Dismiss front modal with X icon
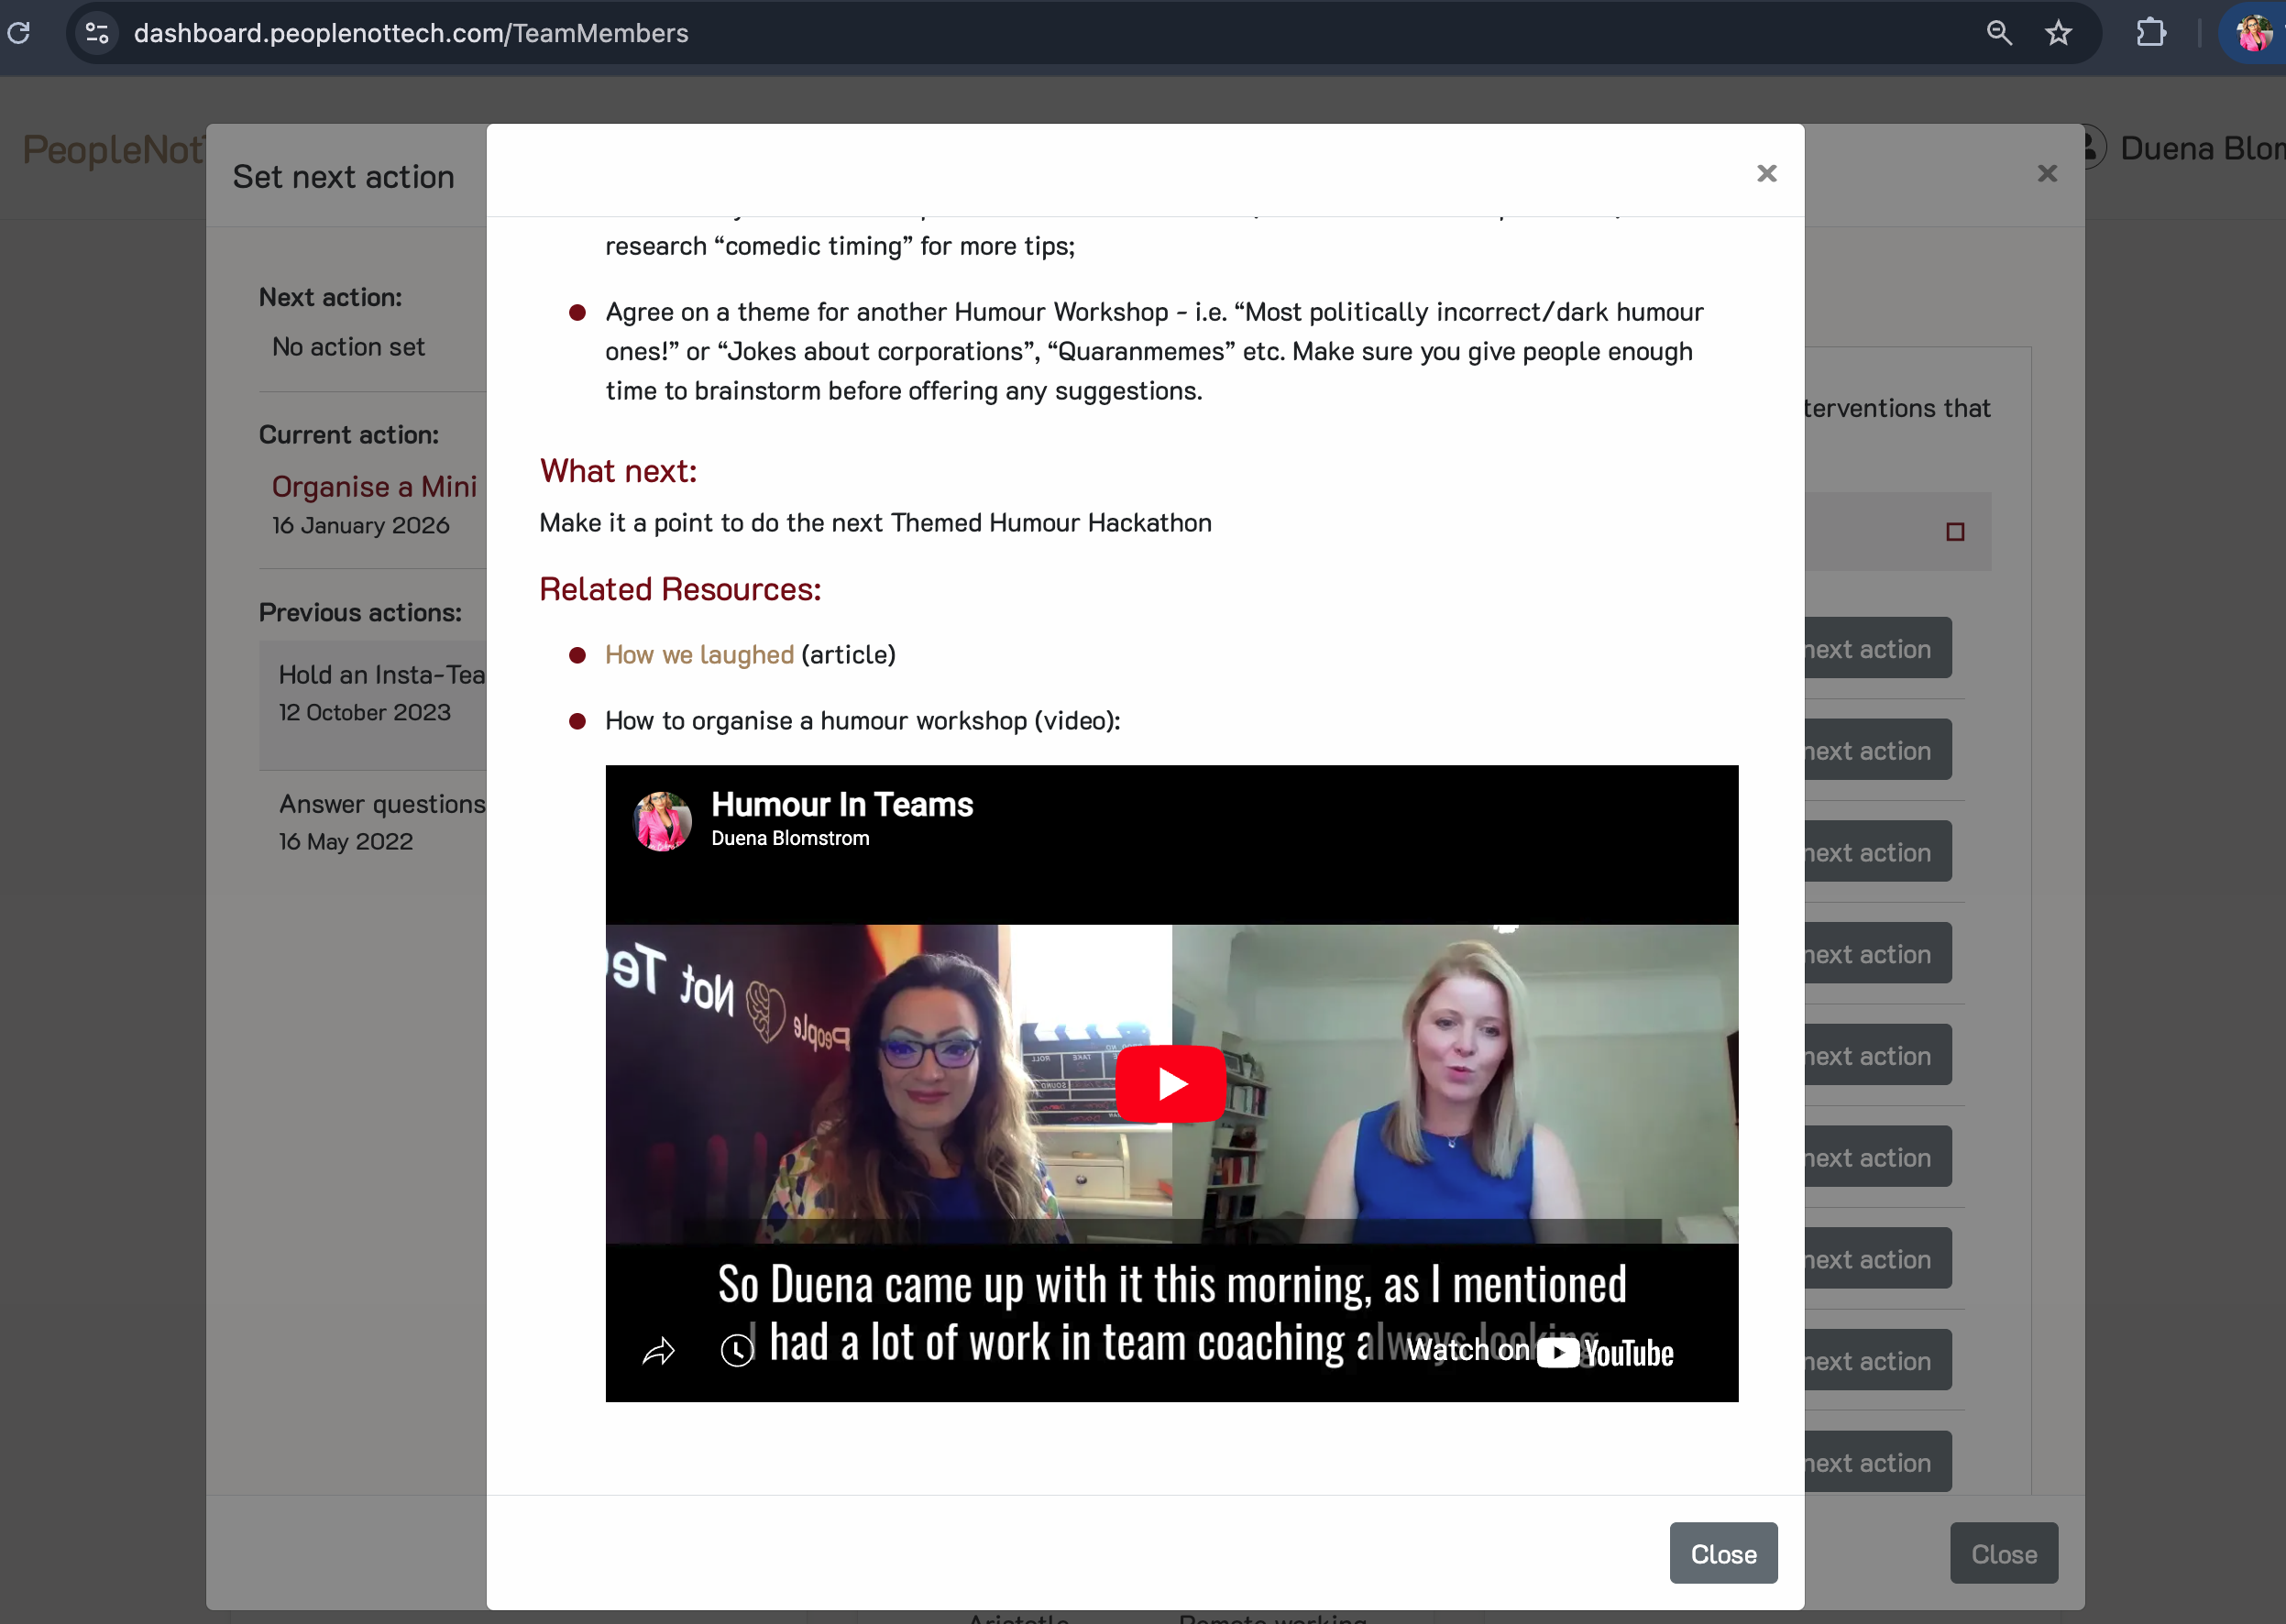Viewport: 2286px width, 1624px height. pos(1766,173)
